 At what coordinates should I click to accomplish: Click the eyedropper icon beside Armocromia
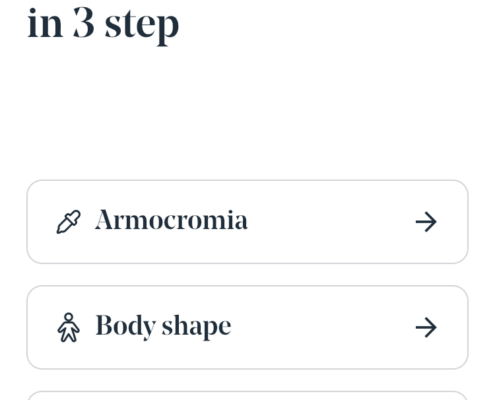[68, 222]
